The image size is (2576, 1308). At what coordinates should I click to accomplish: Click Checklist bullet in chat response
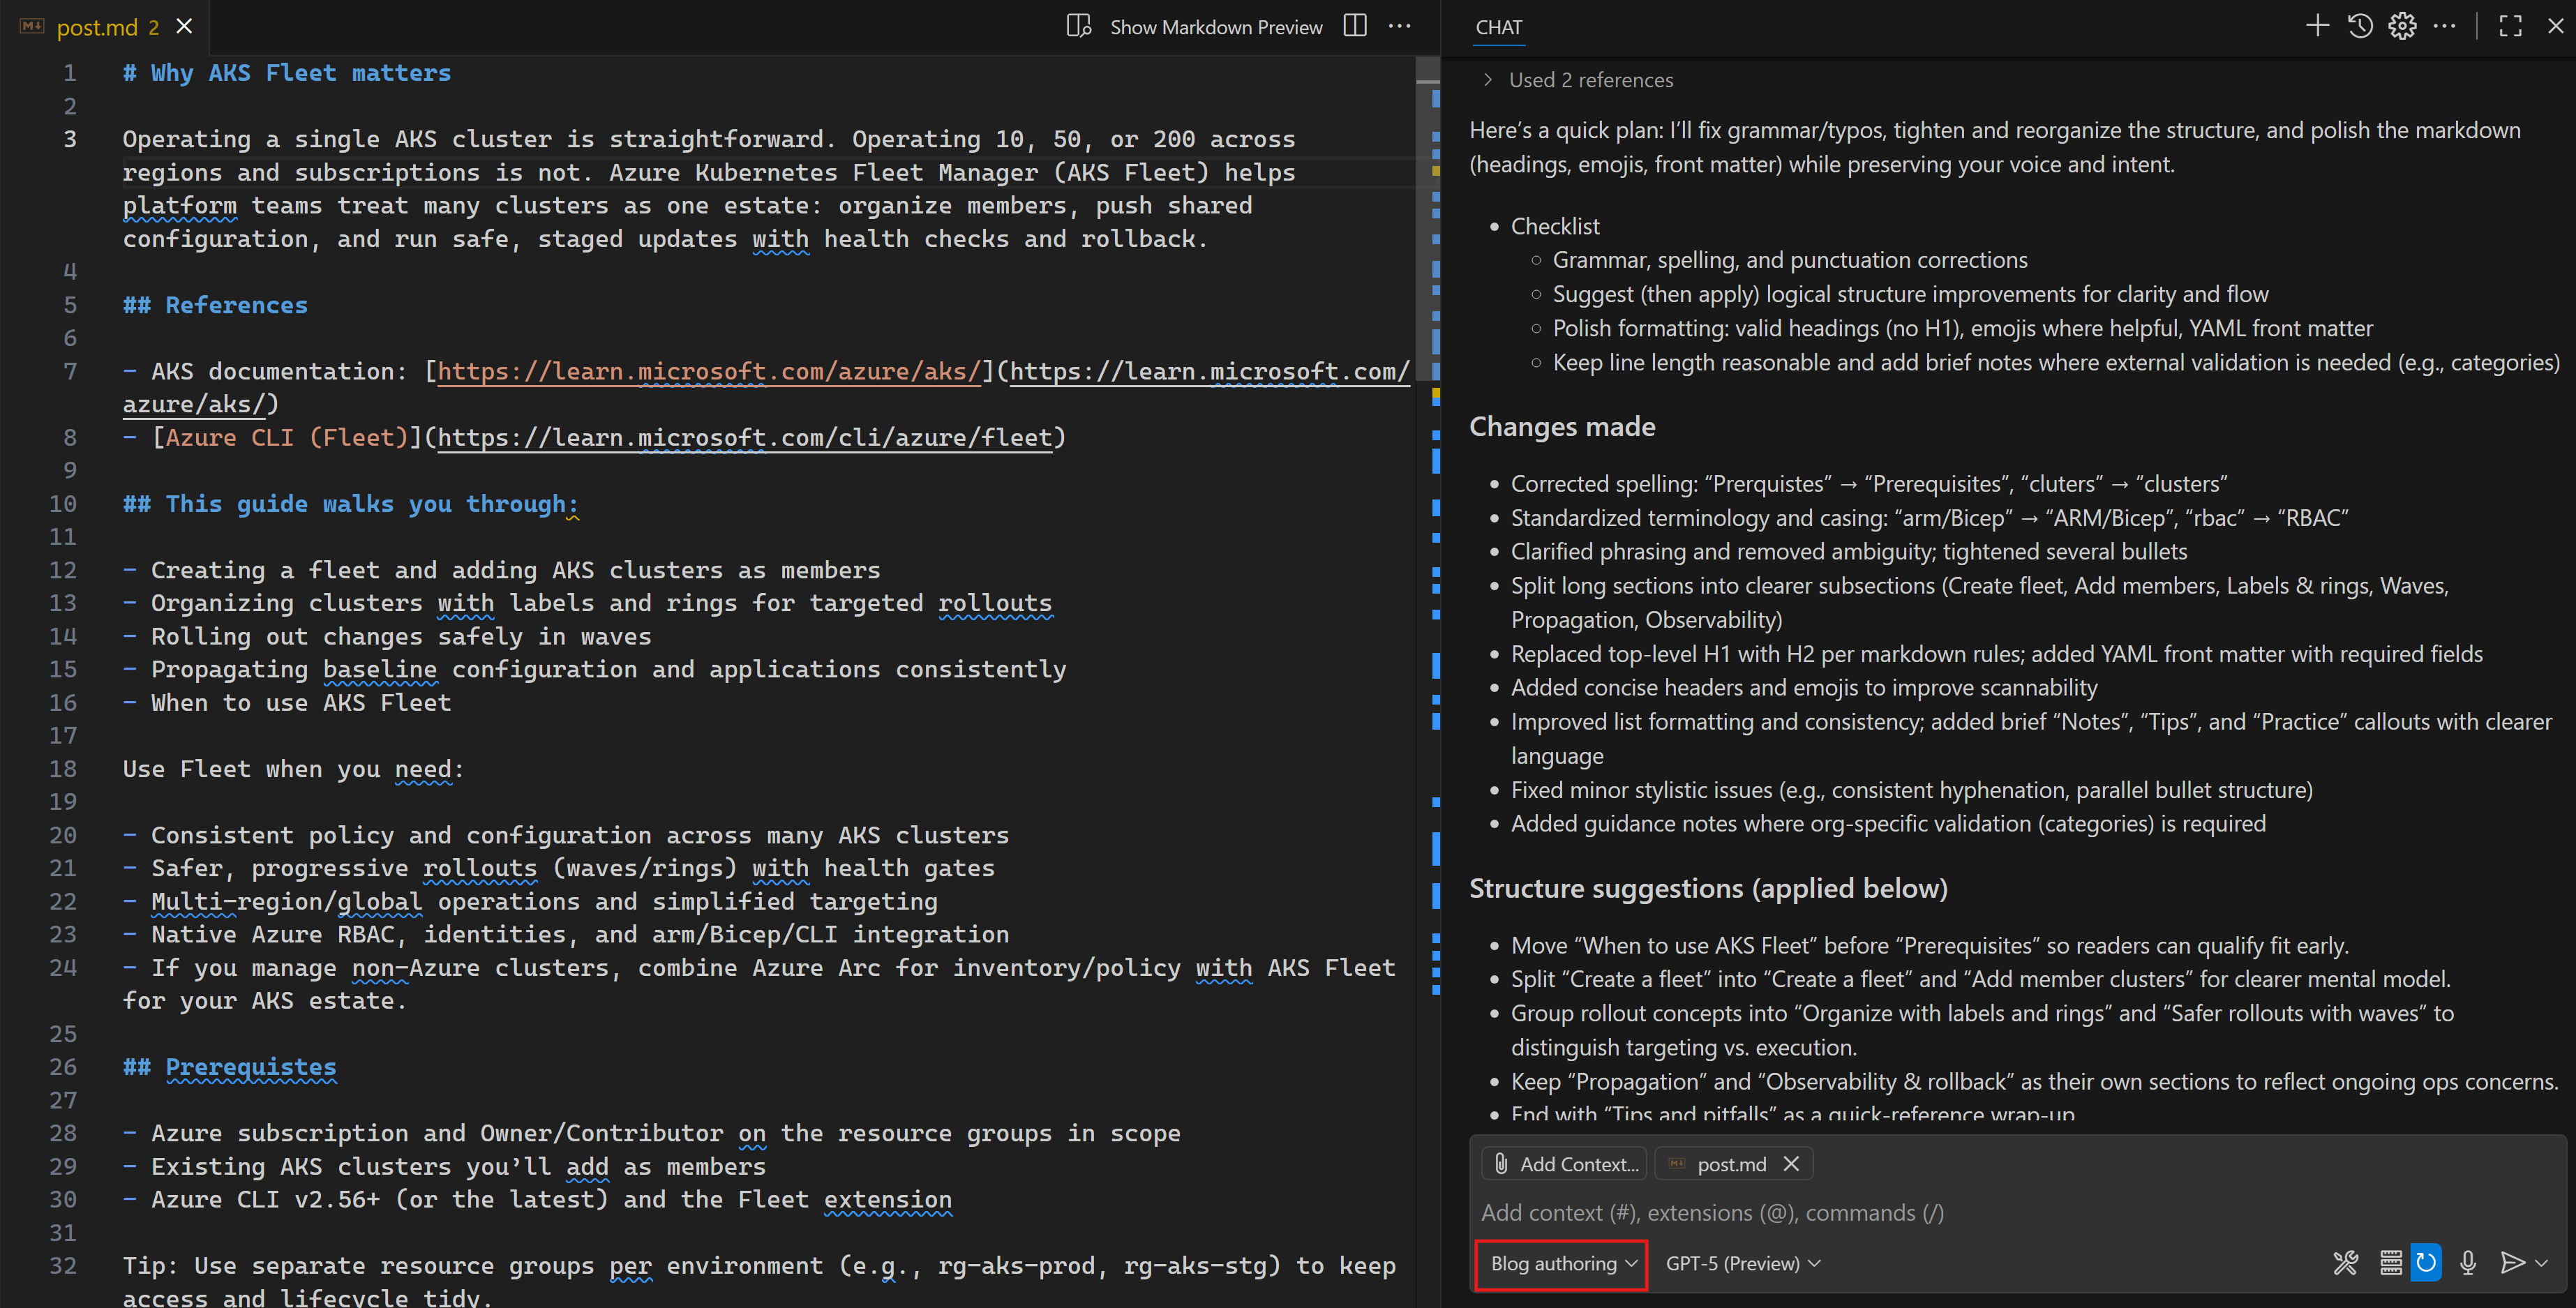click(x=1555, y=227)
